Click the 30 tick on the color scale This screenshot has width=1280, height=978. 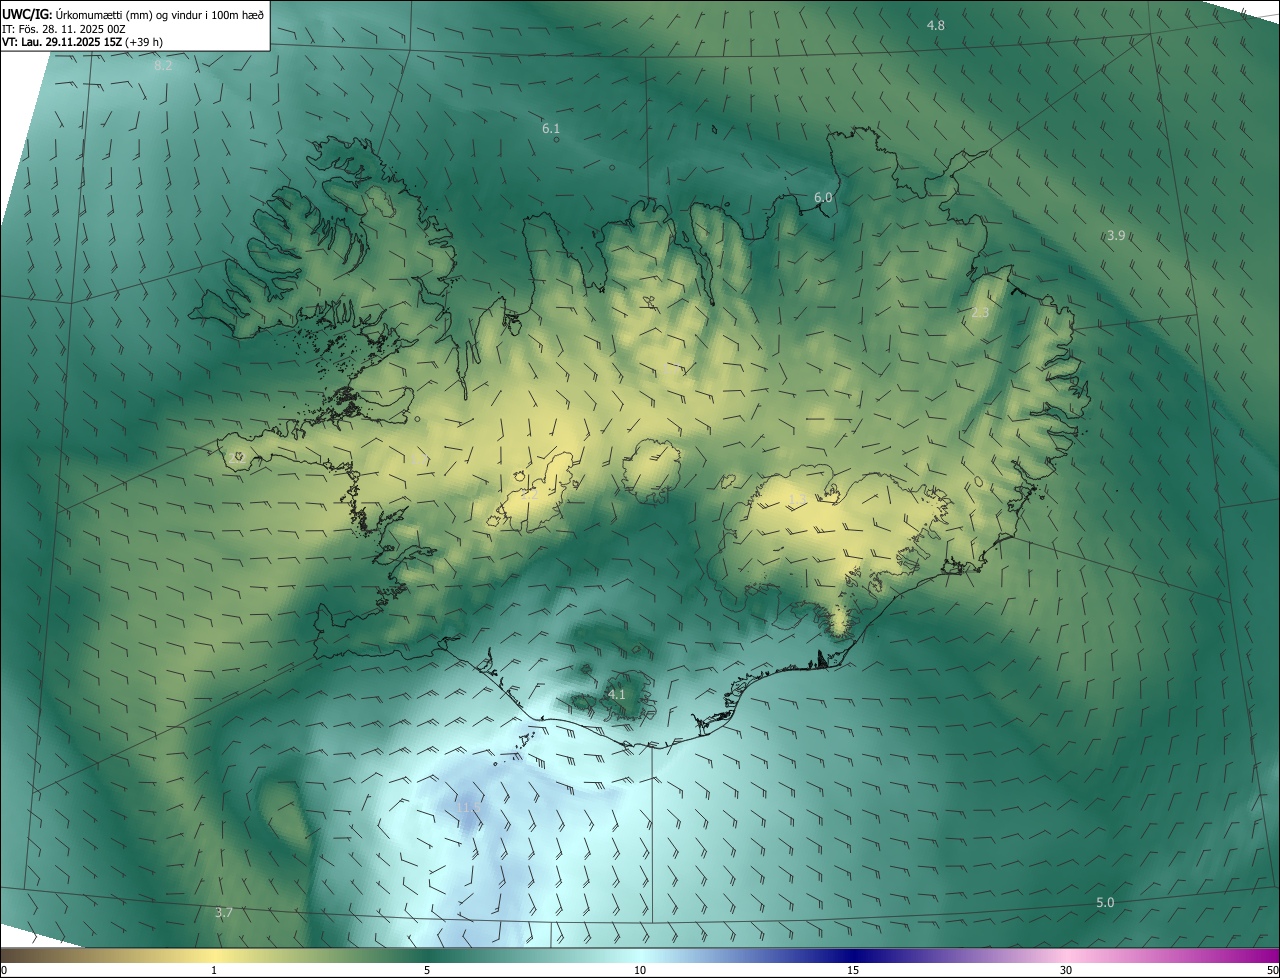[x=1066, y=971]
